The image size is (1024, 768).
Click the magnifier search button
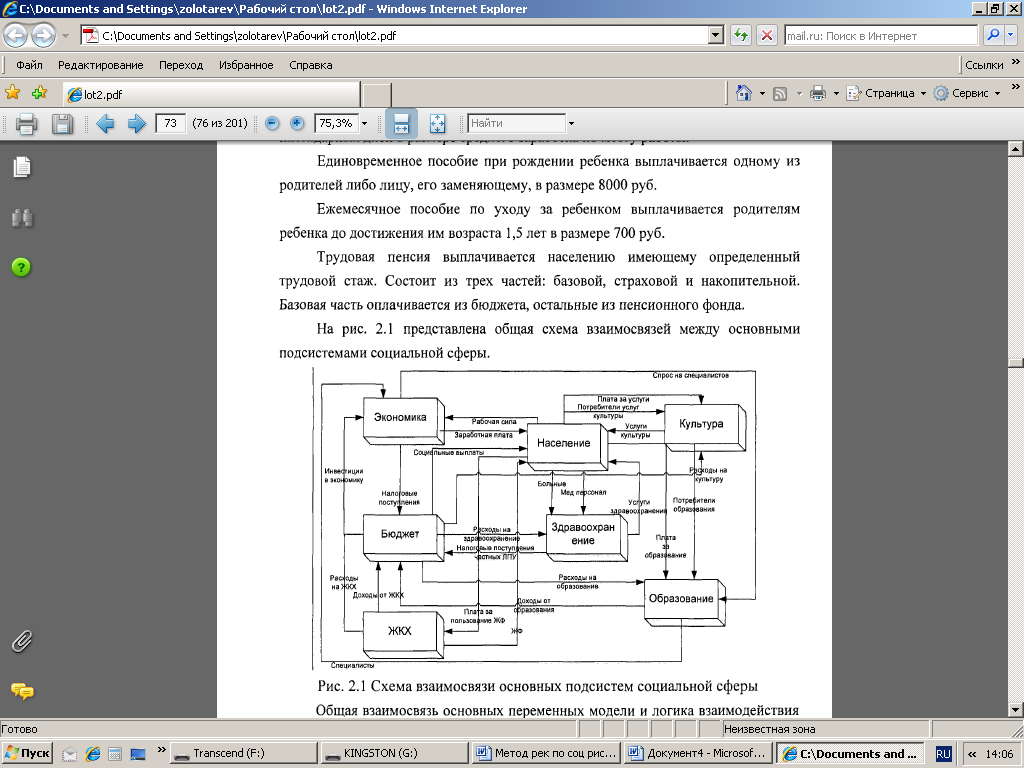(993, 35)
